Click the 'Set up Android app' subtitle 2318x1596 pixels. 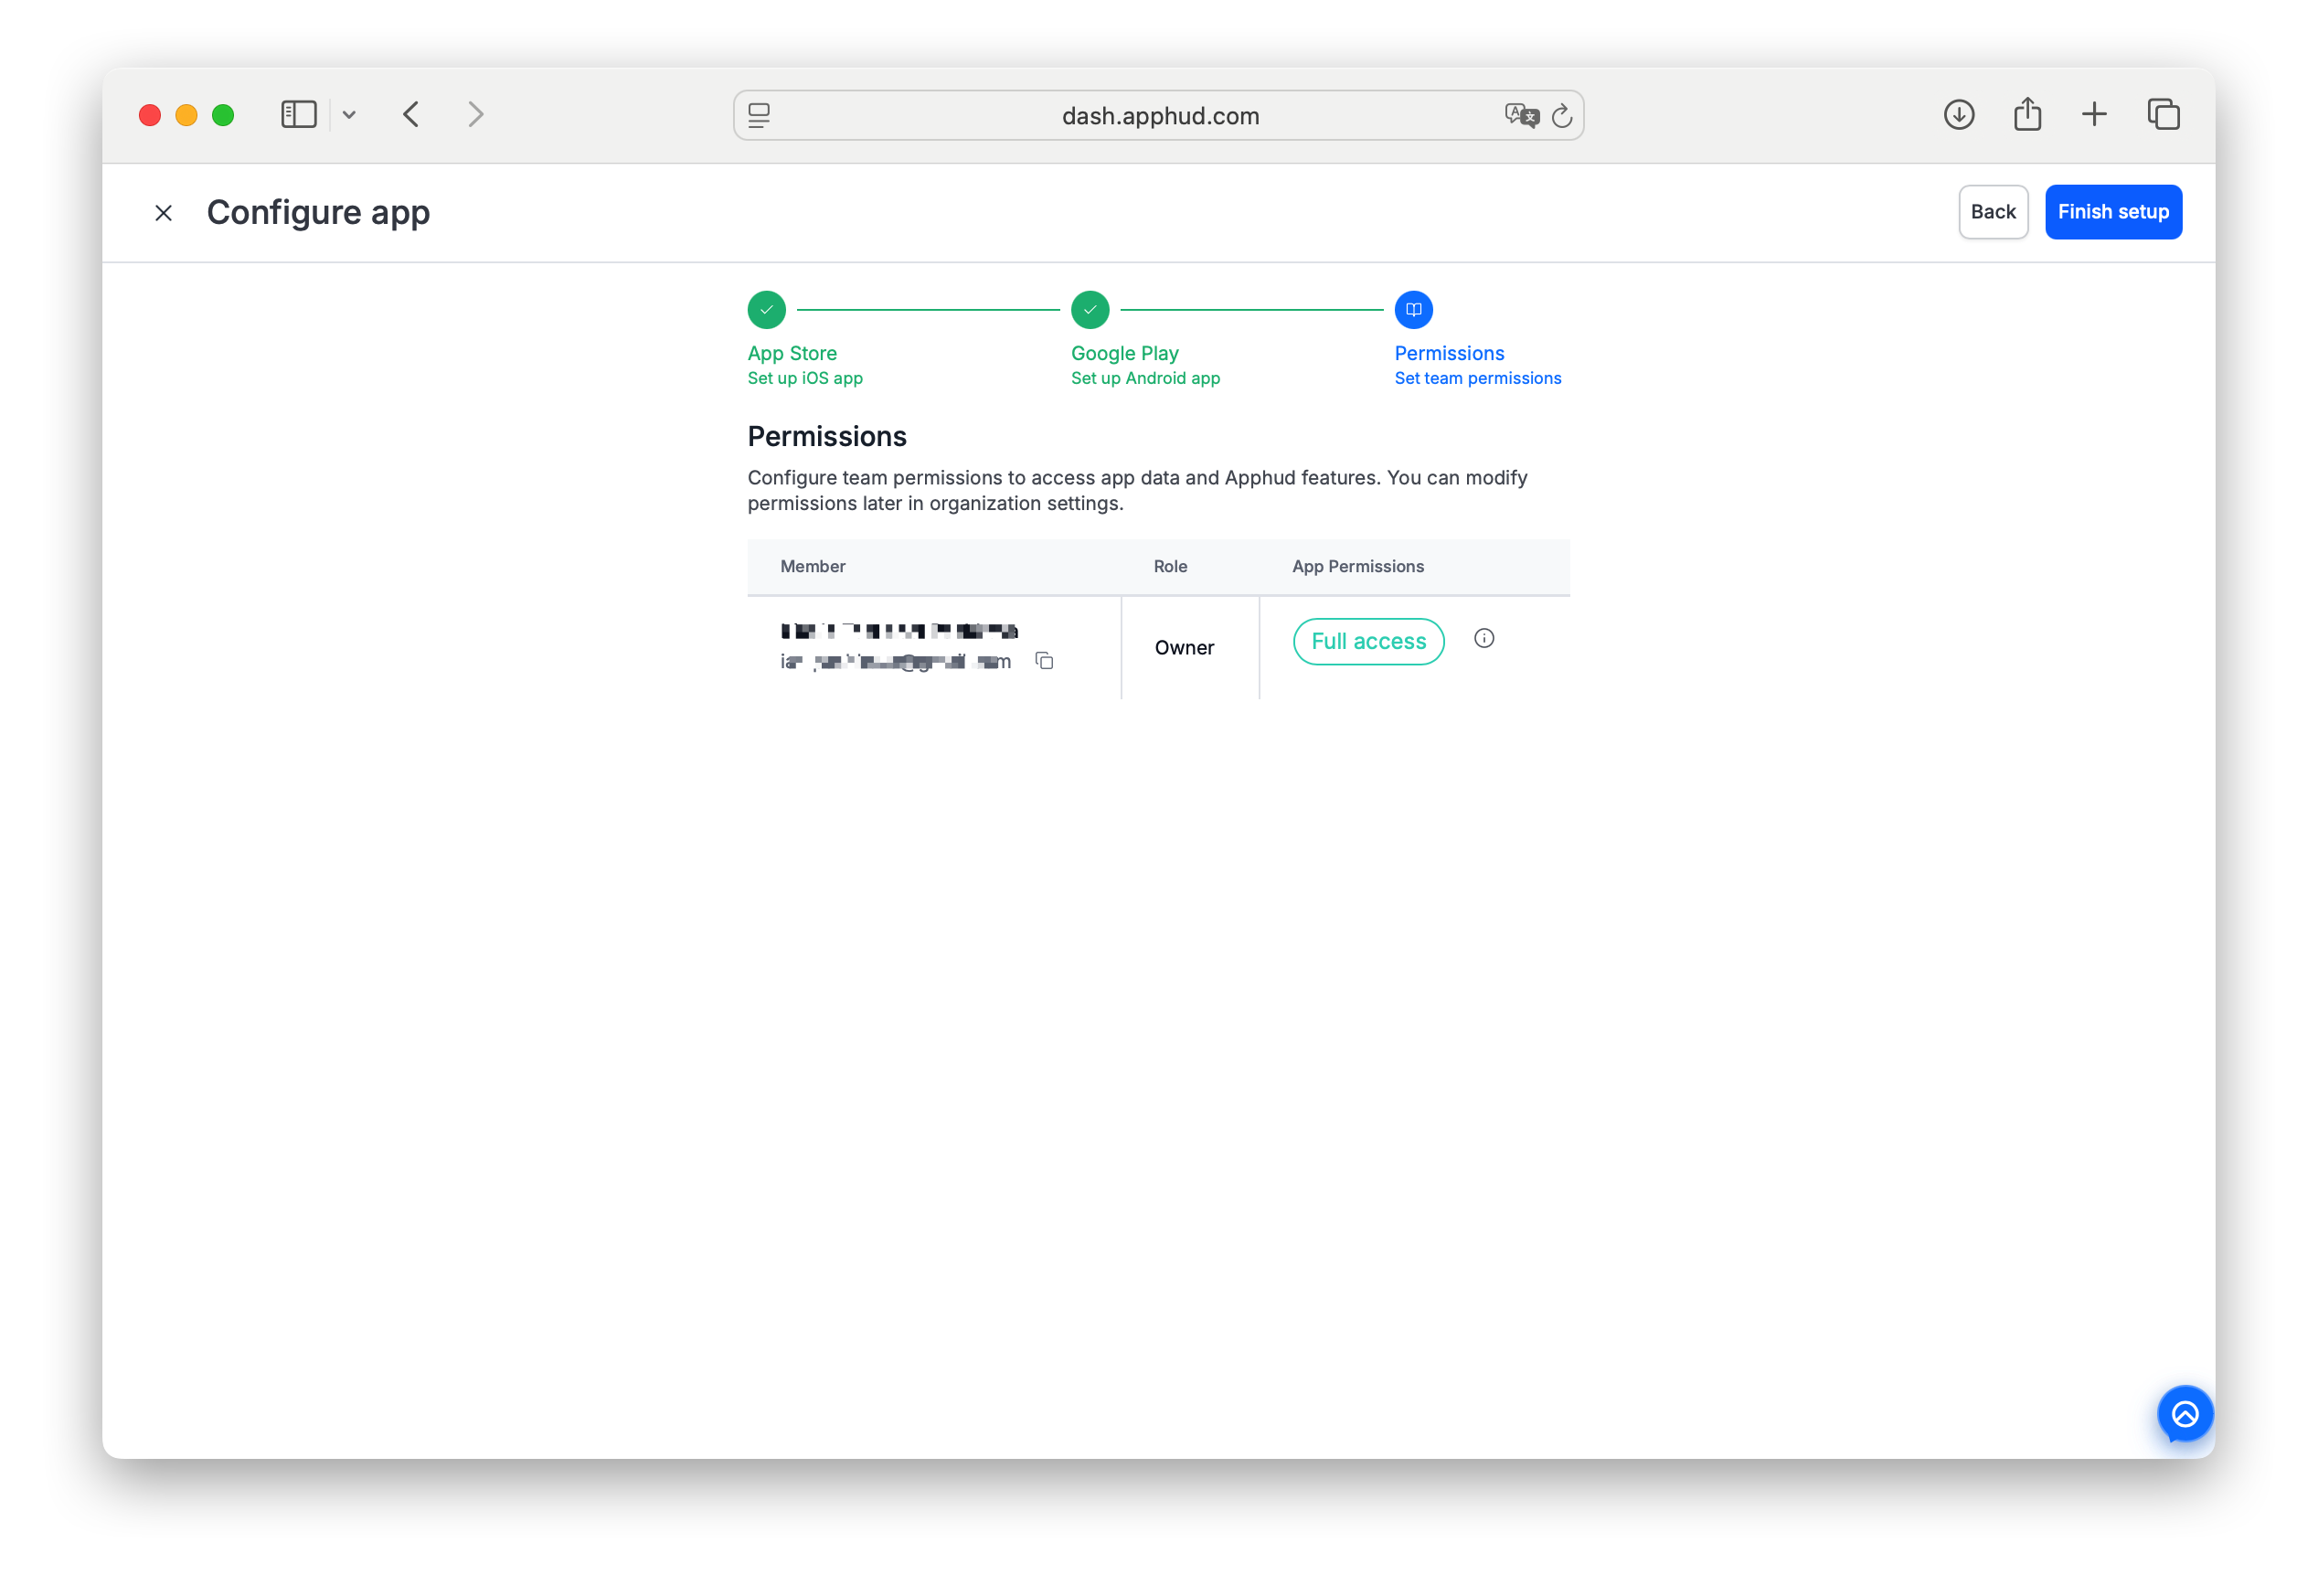pos(1144,378)
